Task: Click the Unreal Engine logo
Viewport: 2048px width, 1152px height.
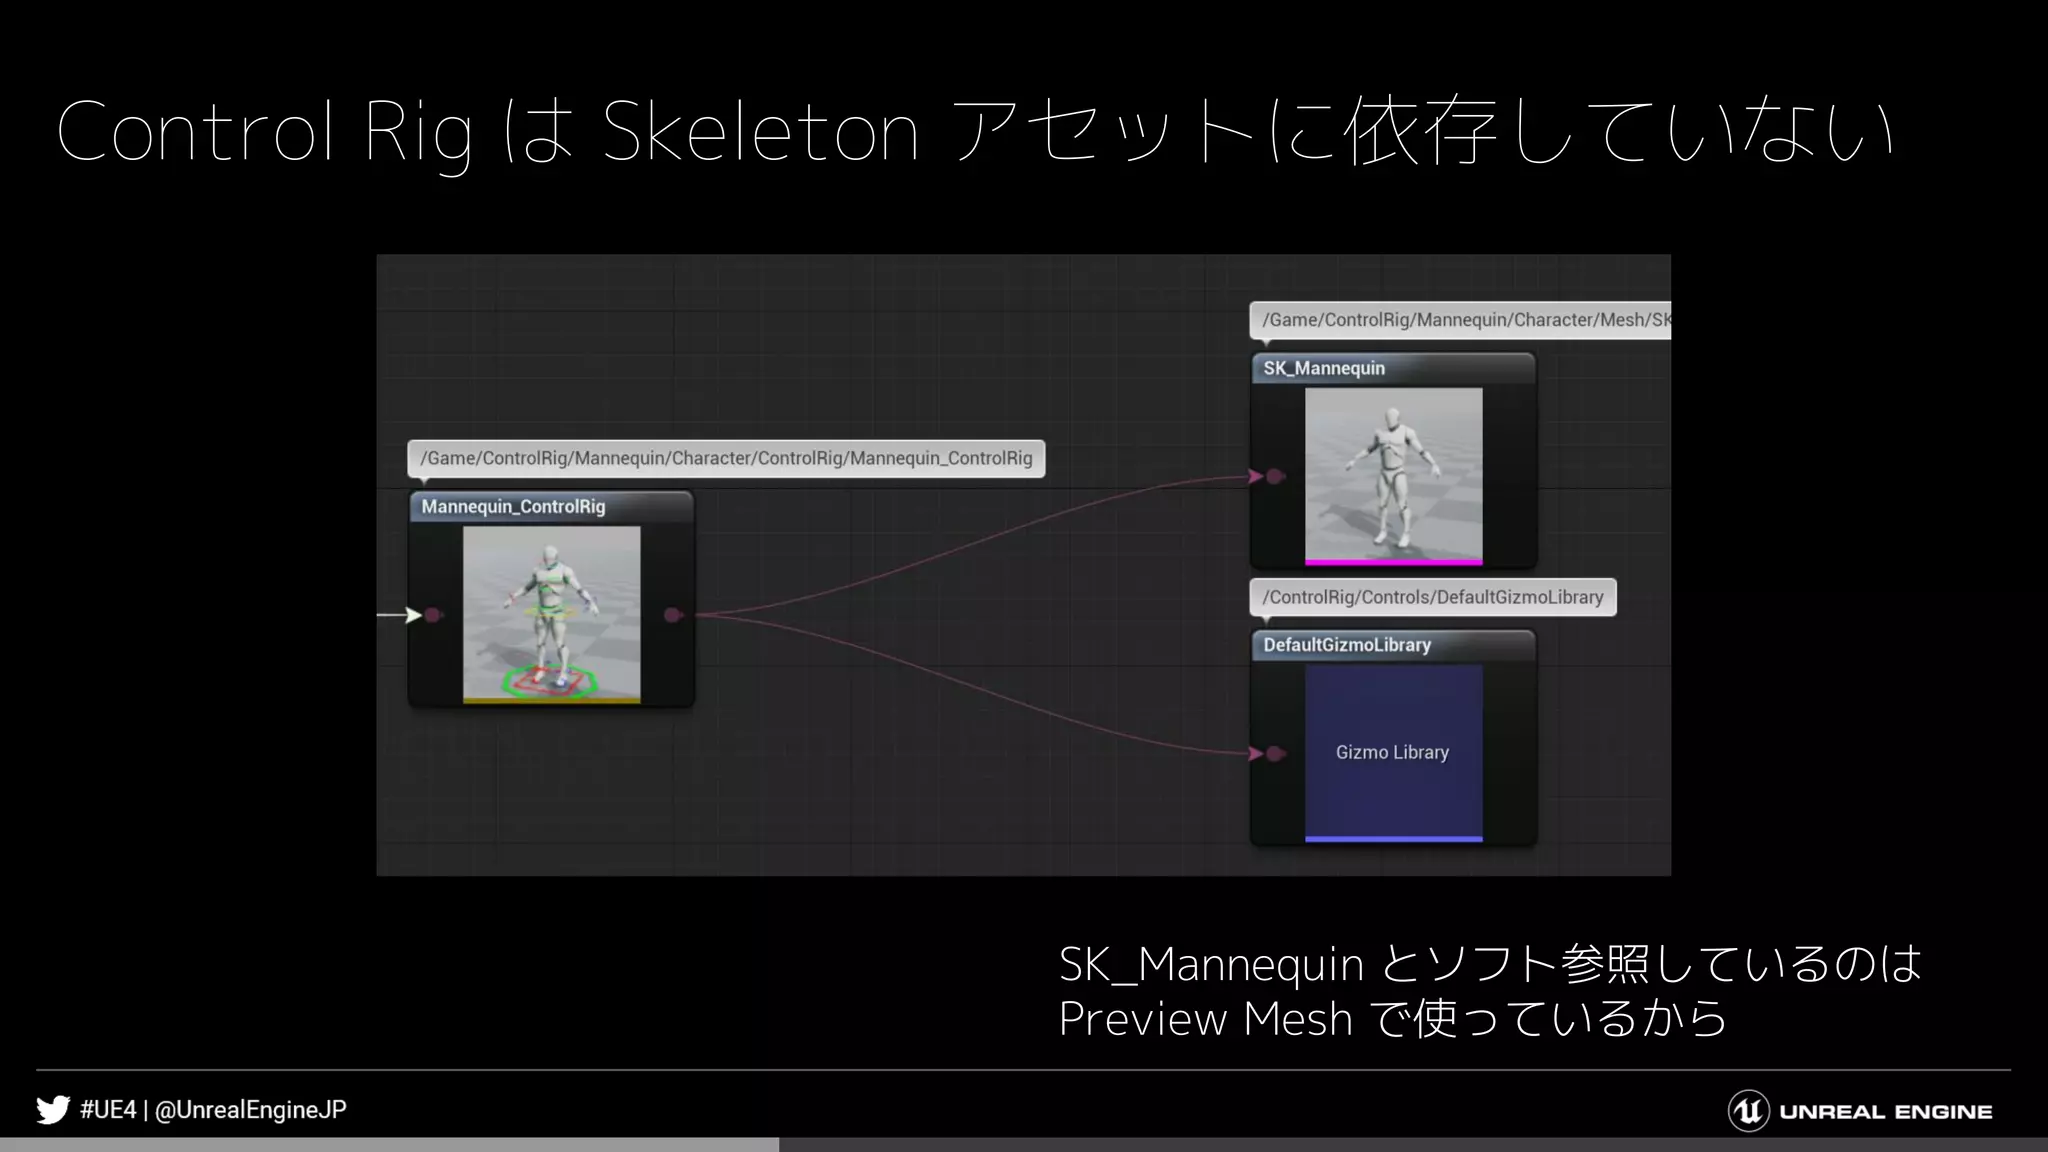Action: click(1860, 1111)
